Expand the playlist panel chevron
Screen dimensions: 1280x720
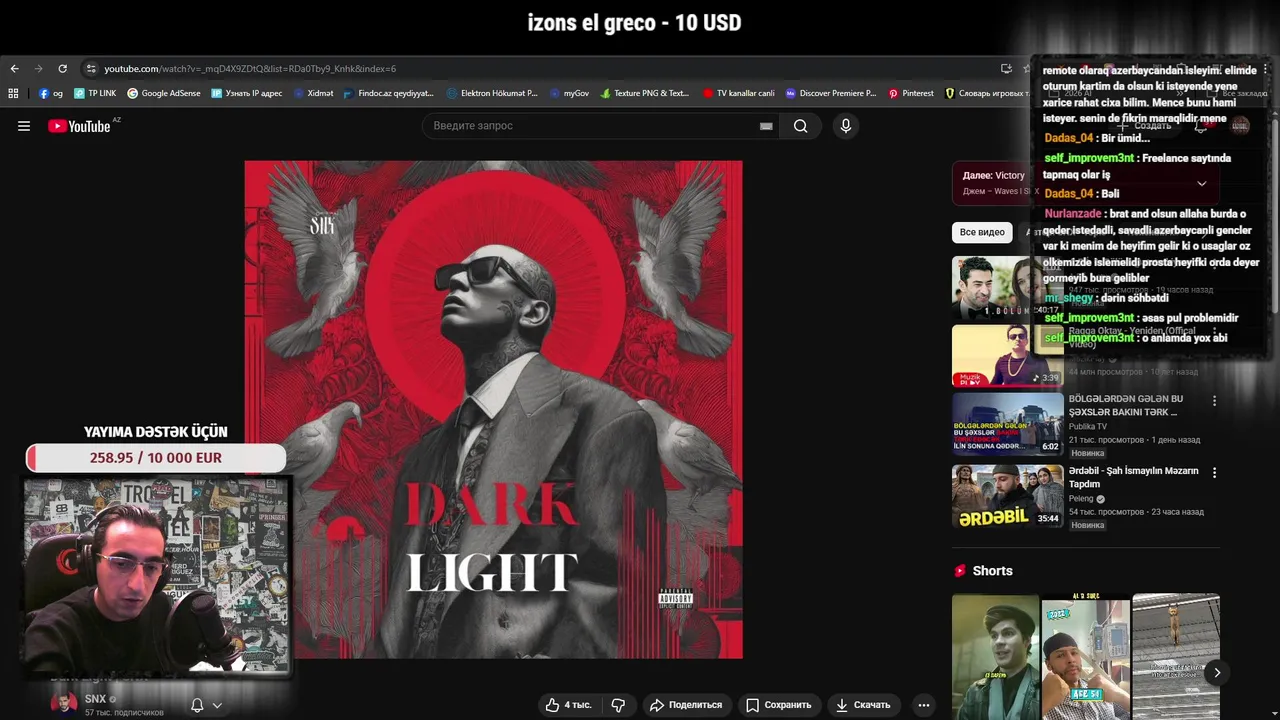[x=1202, y=184]
